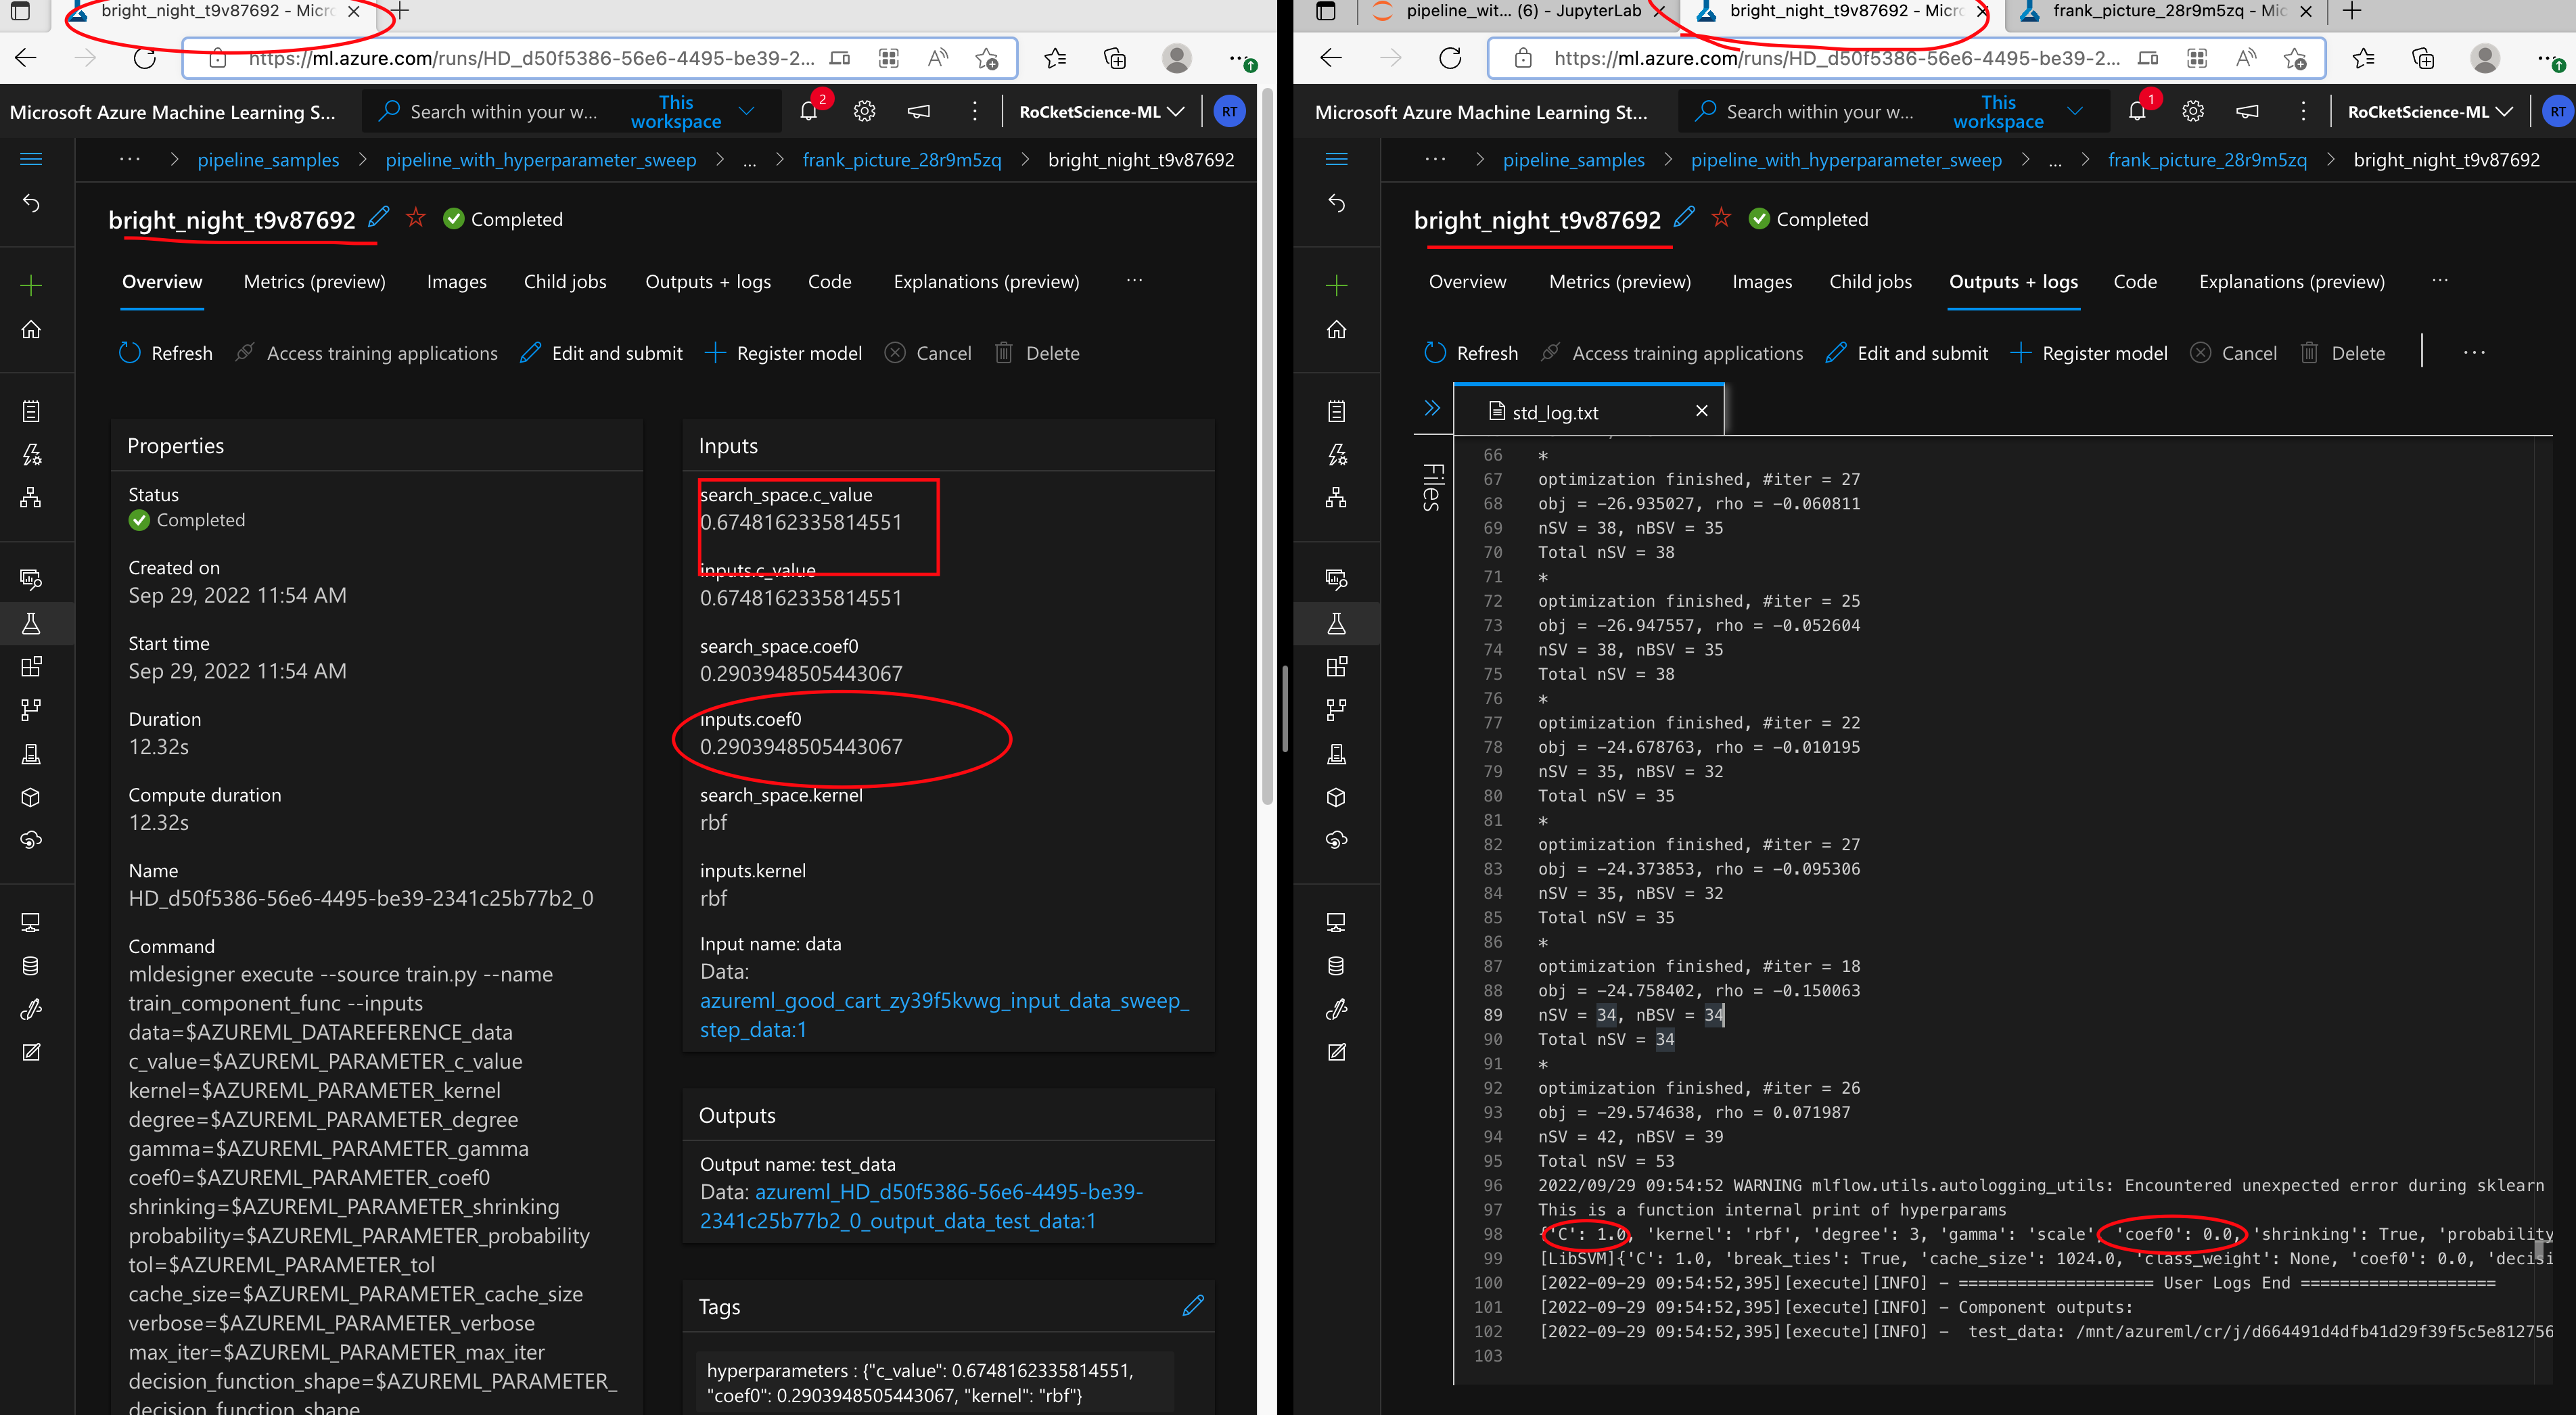2576x1415 pixels.
Task: Open the notifications bell showing 2 alerts
Action: coord(809,111)
